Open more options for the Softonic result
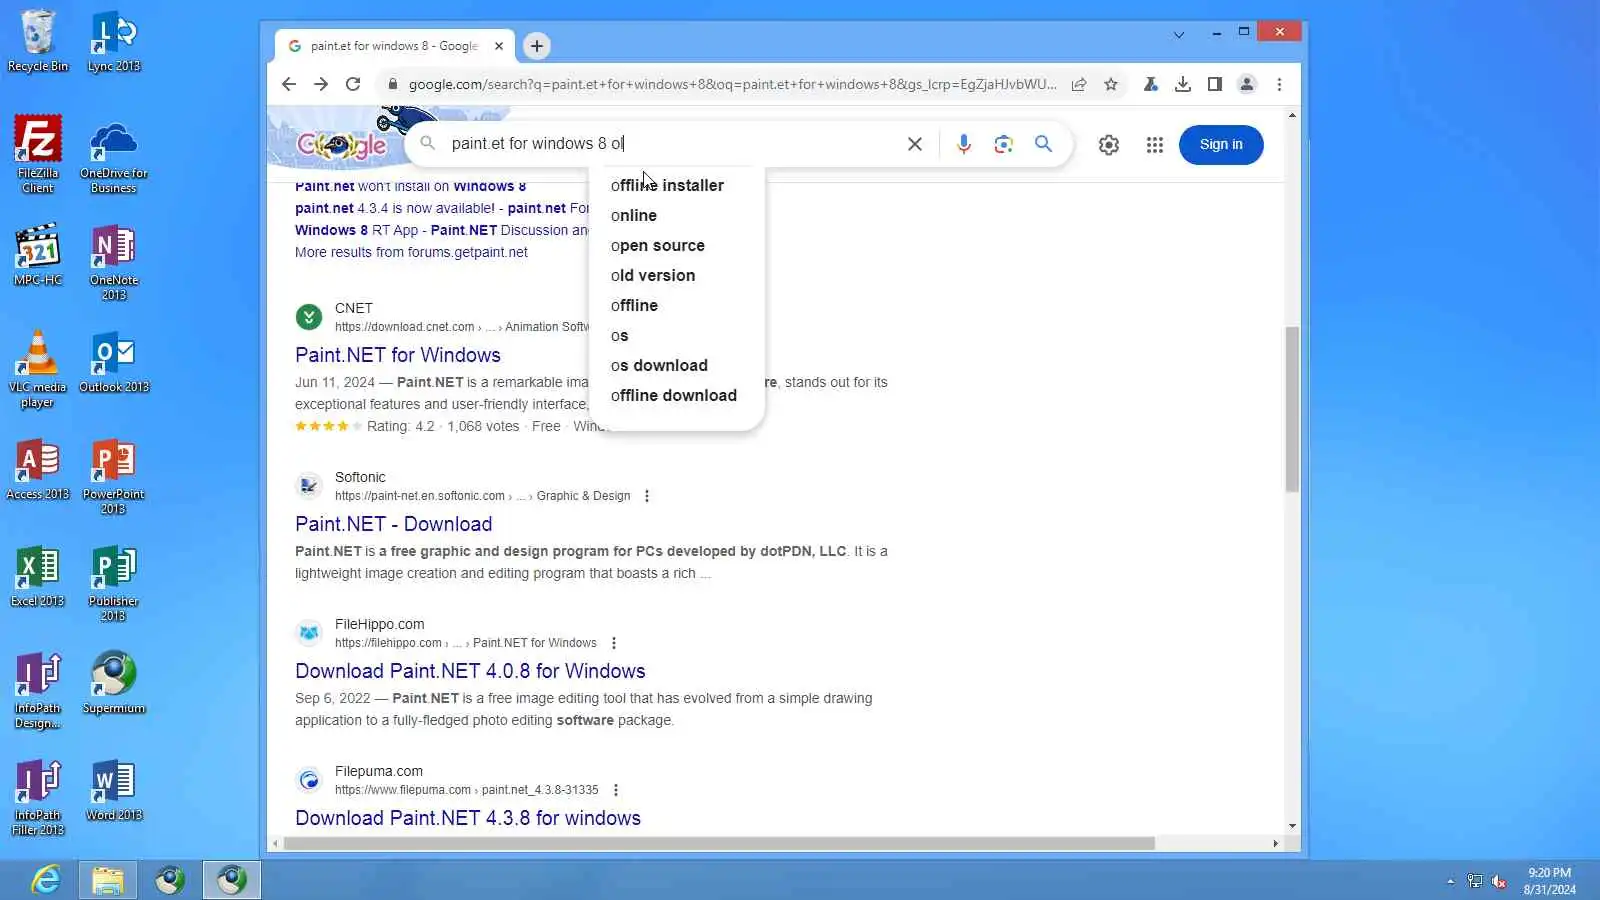The height and width of the screenshot is (900, 1600). [x=647, y=496]
